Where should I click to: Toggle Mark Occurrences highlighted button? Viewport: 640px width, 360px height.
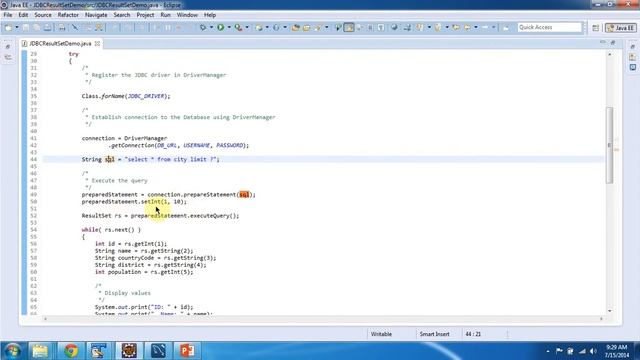349,27
